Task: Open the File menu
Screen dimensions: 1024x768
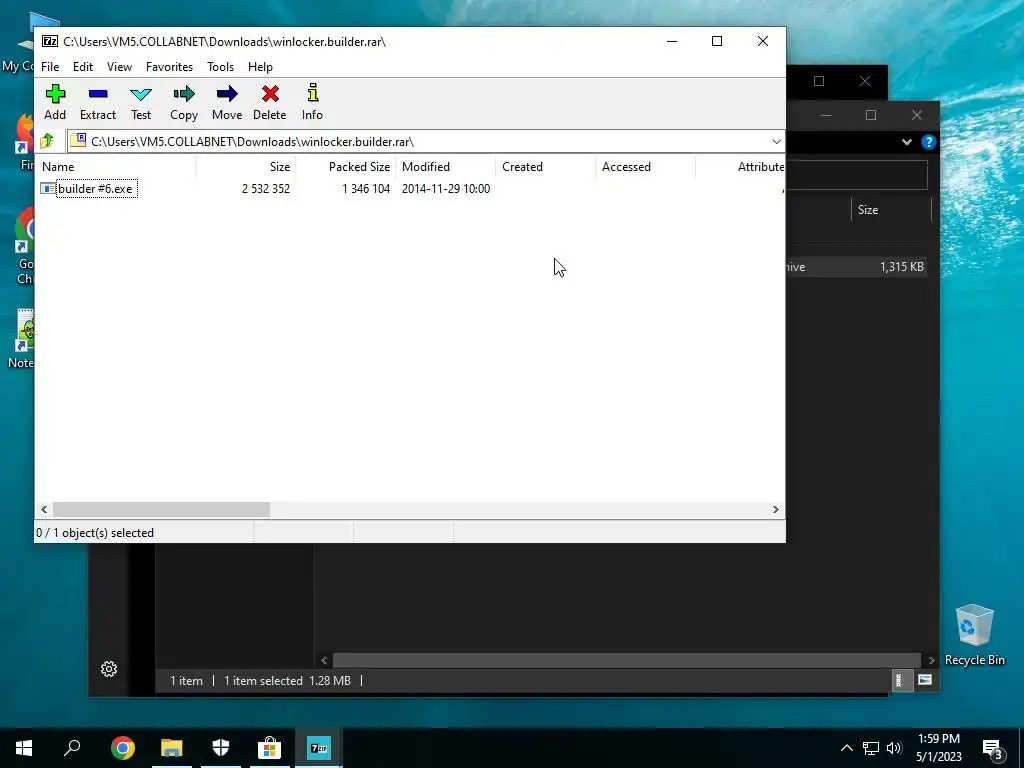Action: pos(50,67)
